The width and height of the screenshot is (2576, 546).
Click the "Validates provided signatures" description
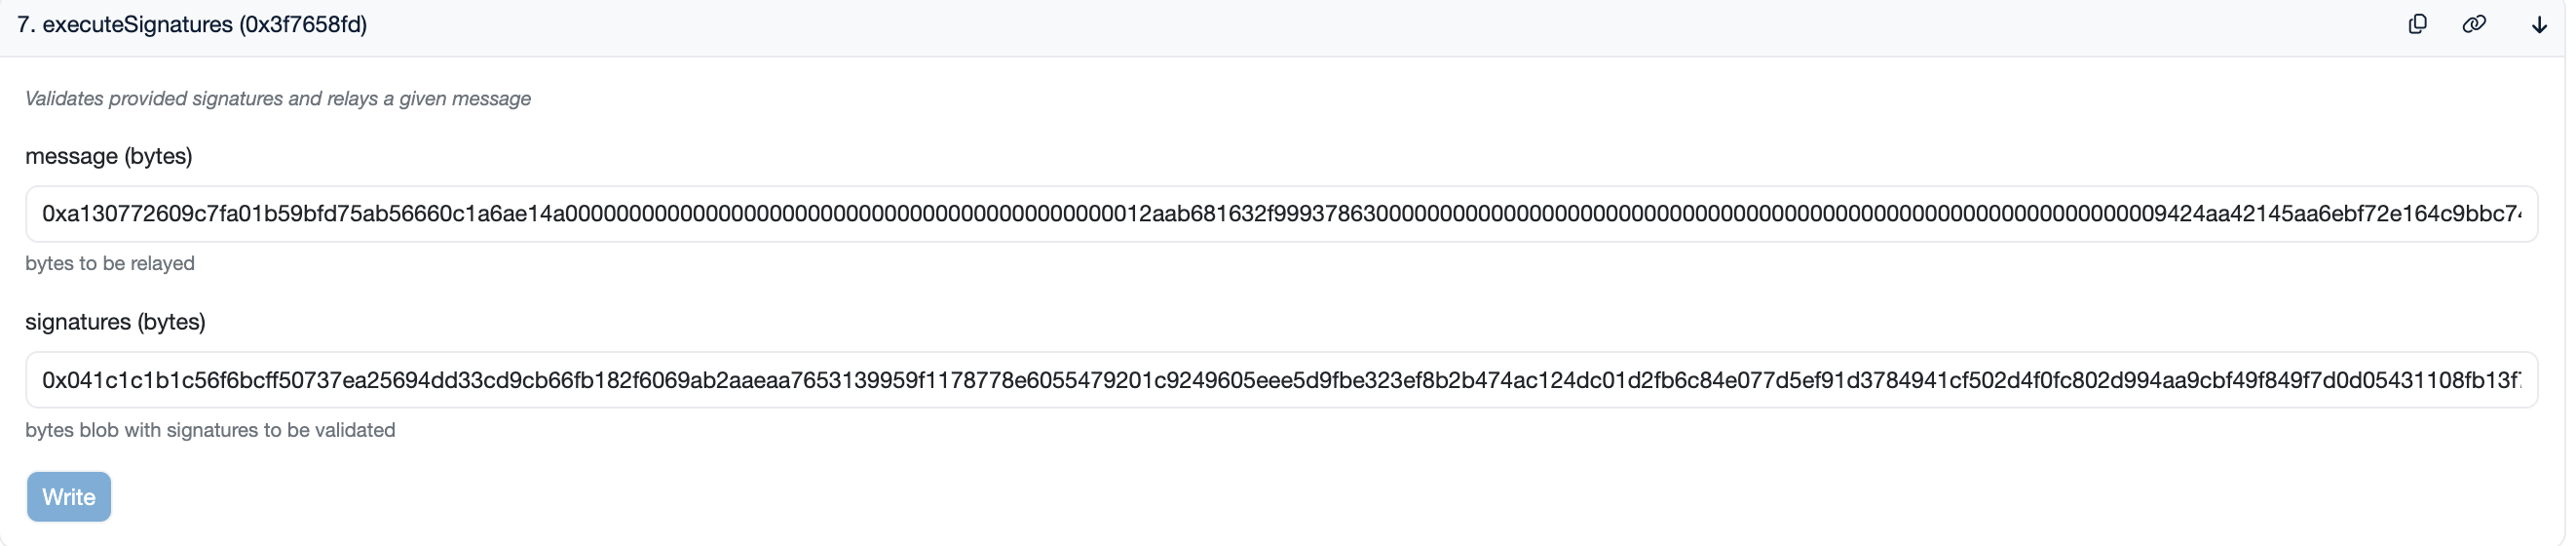(x=277, y=99)
